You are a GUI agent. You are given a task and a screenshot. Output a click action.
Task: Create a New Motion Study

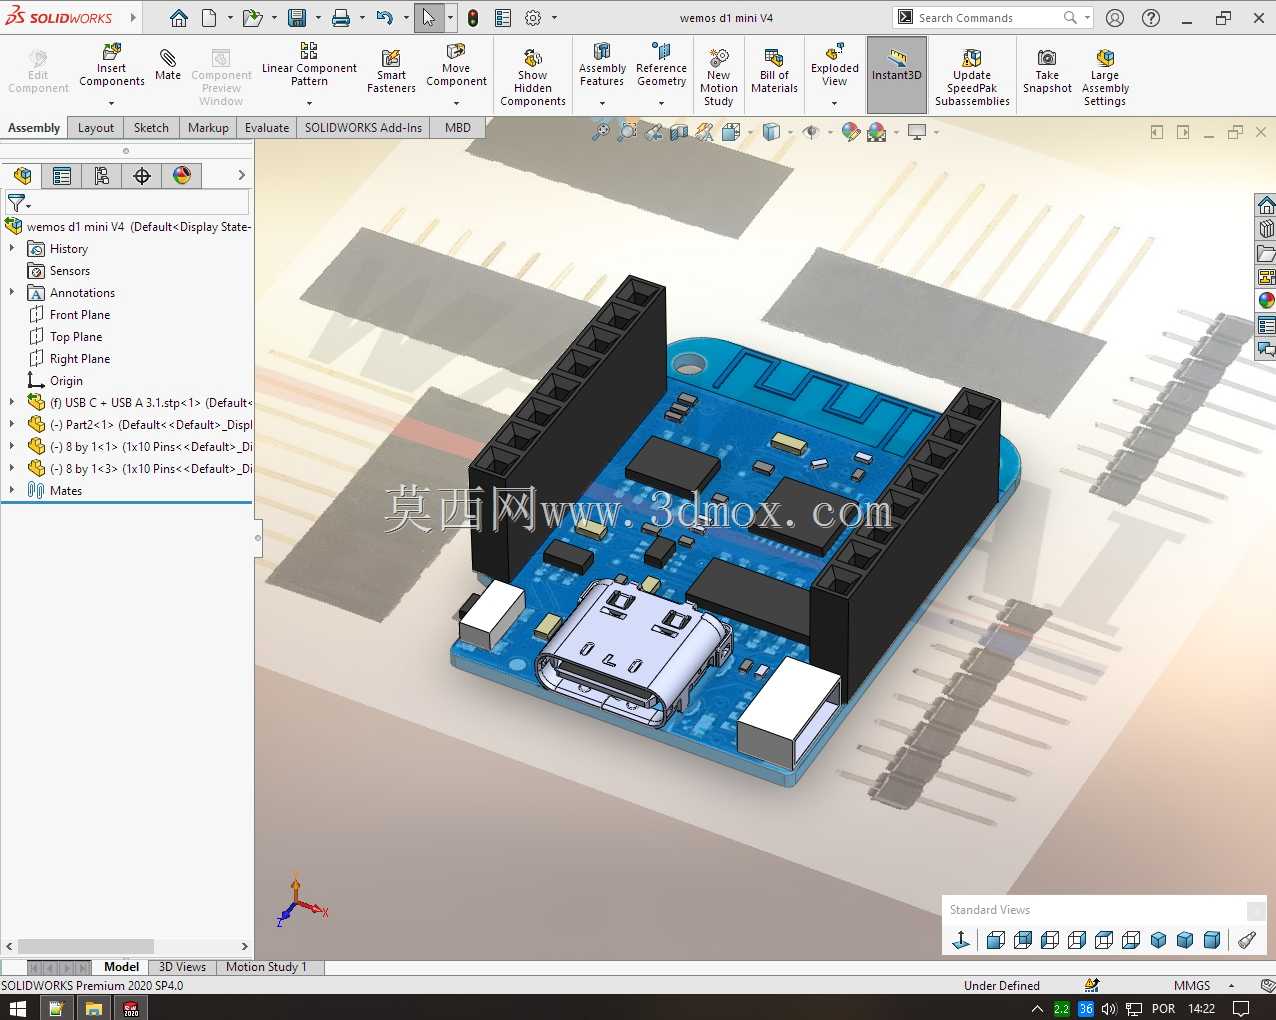point(718,76)
